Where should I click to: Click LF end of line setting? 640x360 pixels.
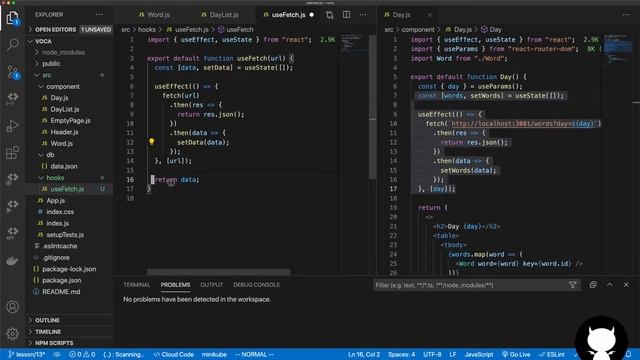(x=453, y=354)
